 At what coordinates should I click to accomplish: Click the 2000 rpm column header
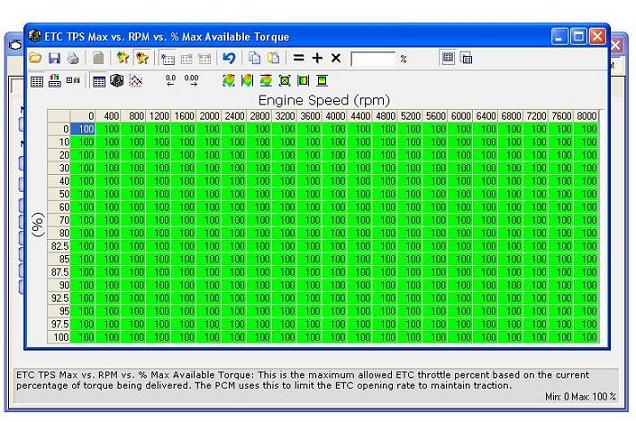(x=209, y=116)
